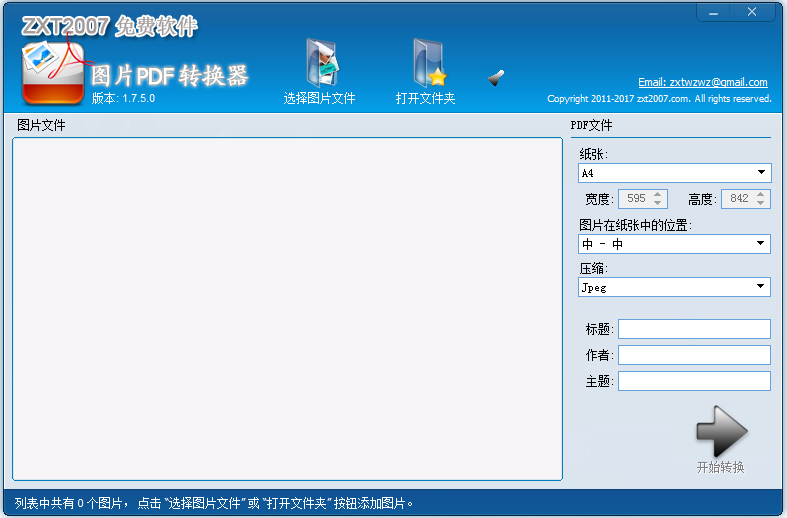Viewport: 787px width, 518px height.
Task: Close the converter window
Action: 752,13
